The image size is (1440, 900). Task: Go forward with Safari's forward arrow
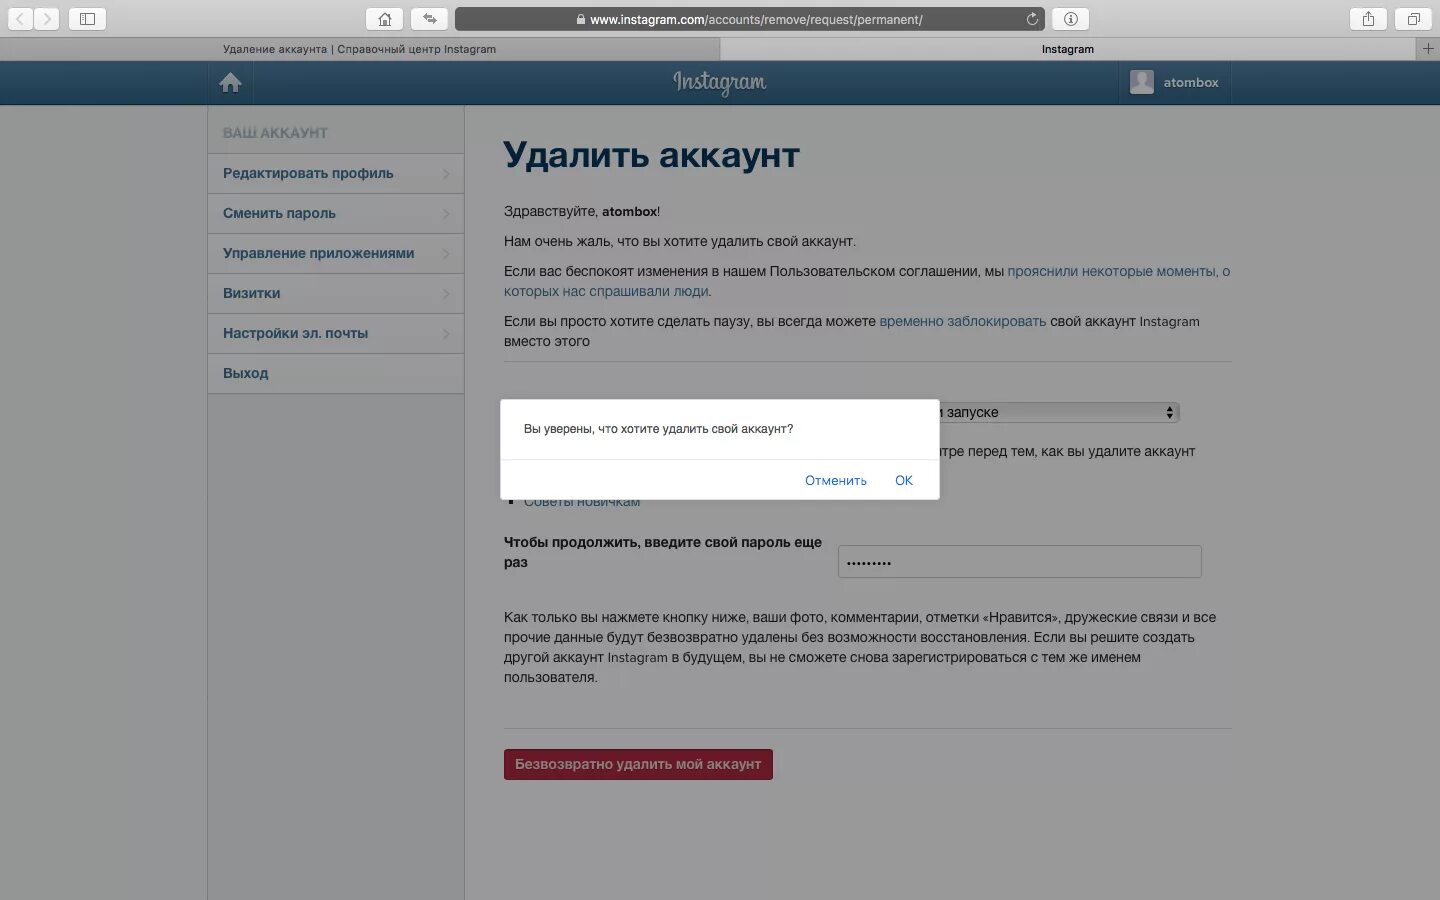tap(46, 19)
